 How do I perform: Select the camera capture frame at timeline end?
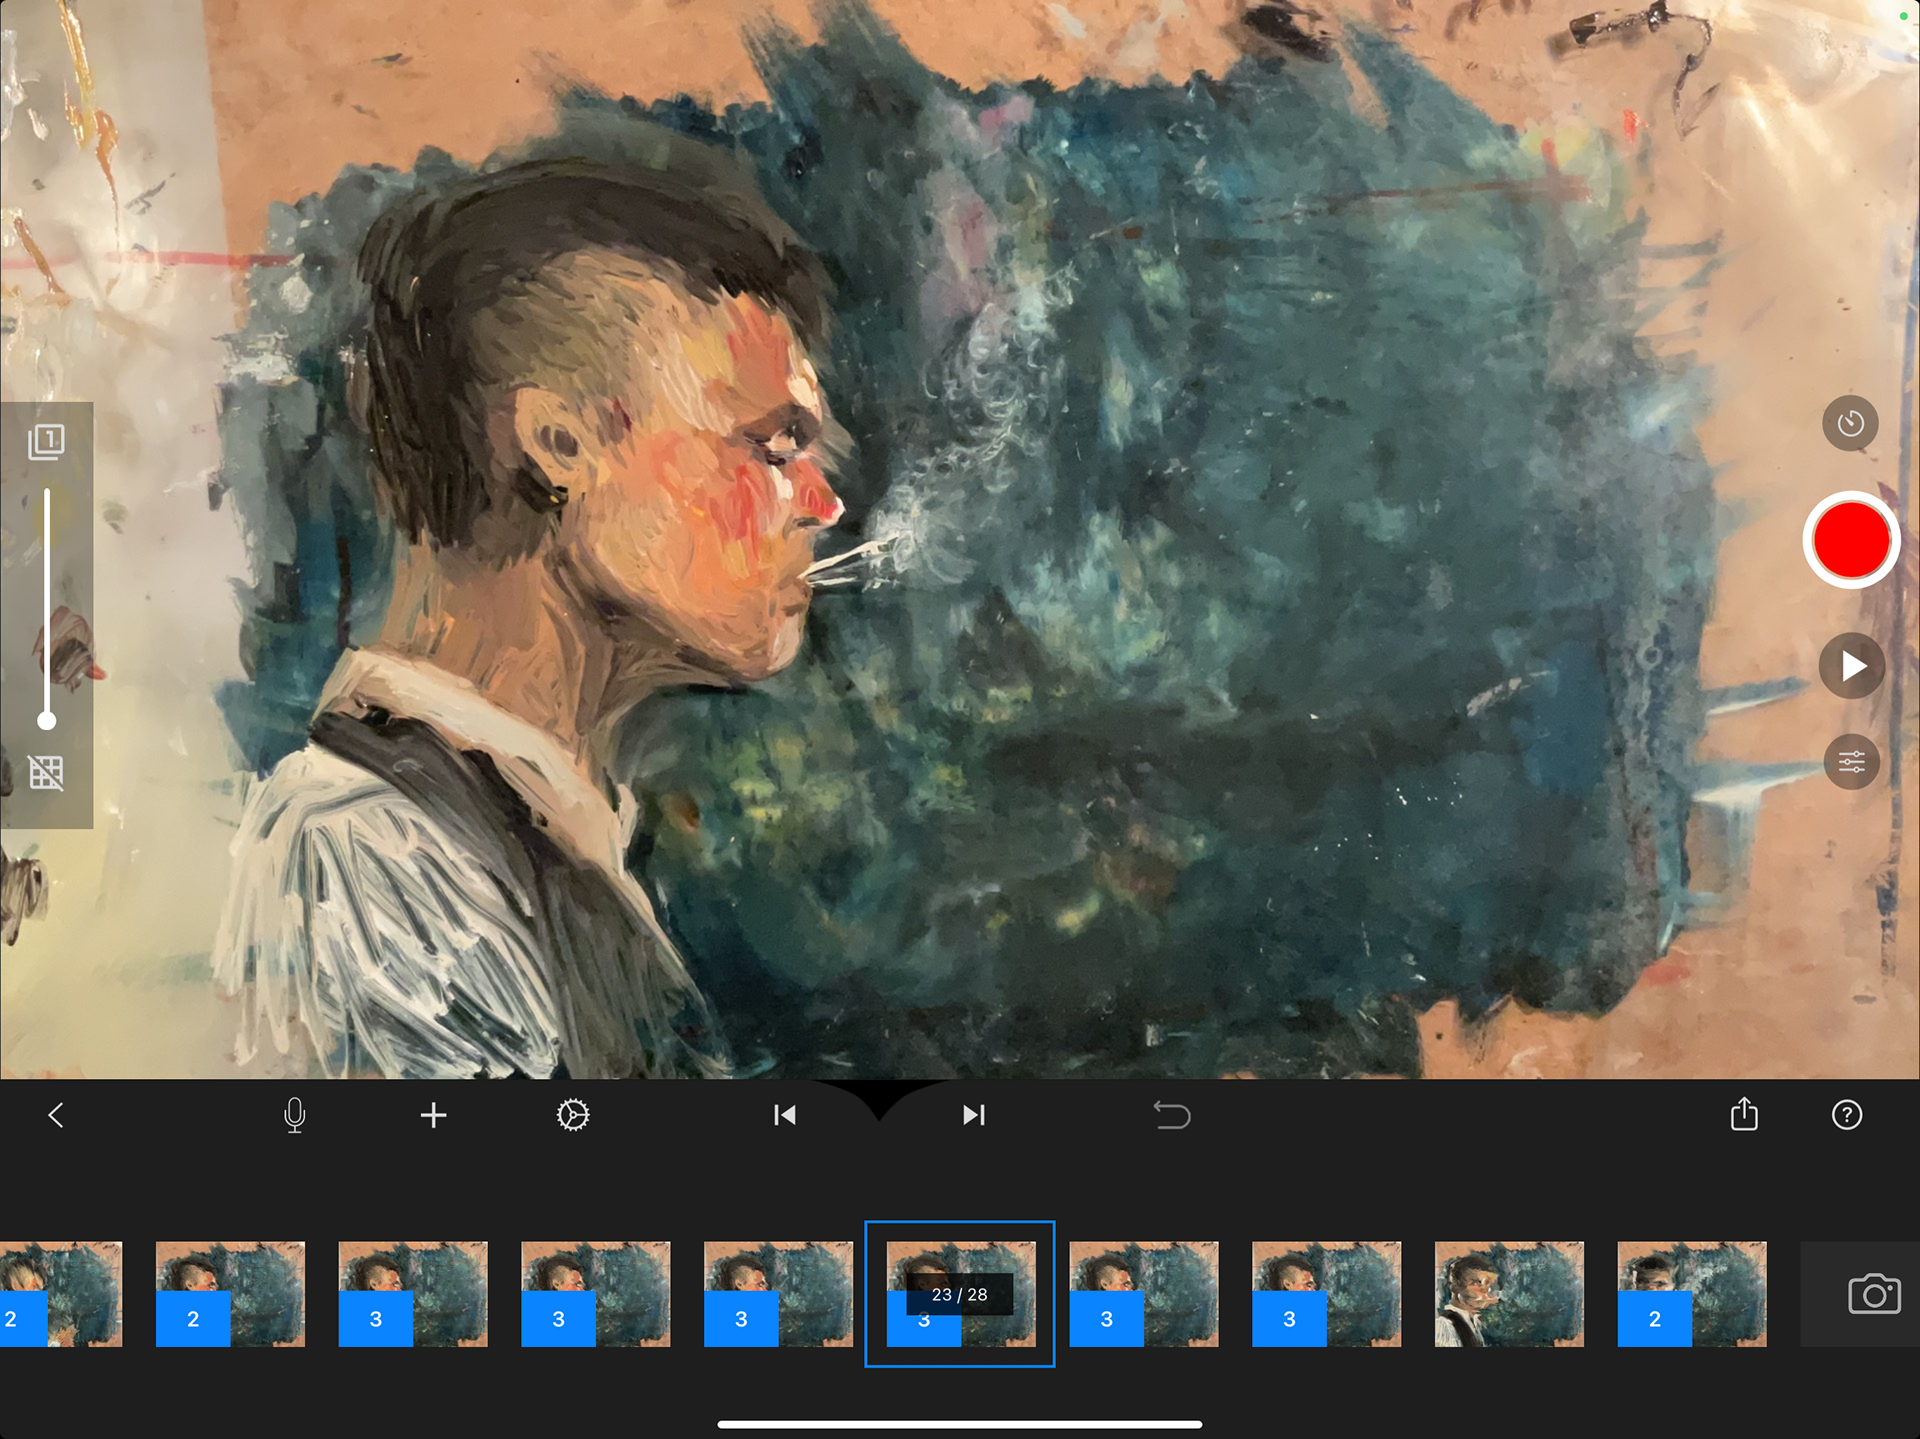1873,1294
